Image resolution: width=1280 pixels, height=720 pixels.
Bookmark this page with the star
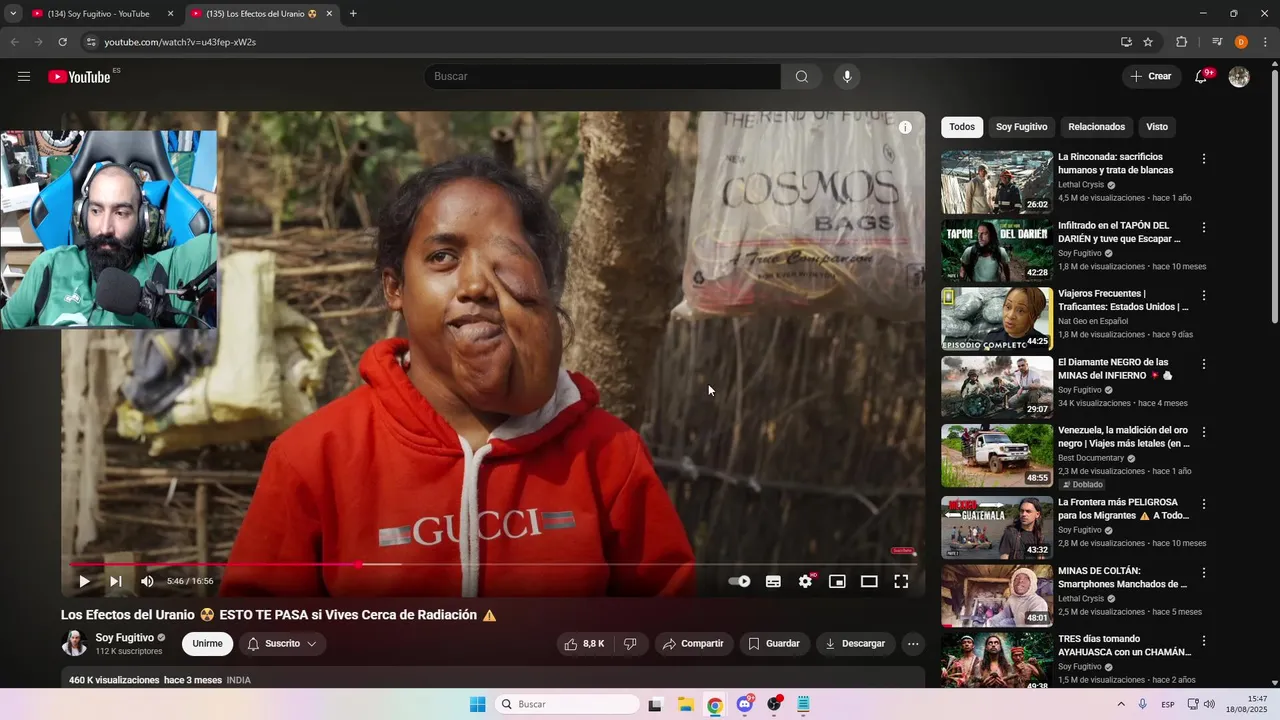pos(1148,42)
